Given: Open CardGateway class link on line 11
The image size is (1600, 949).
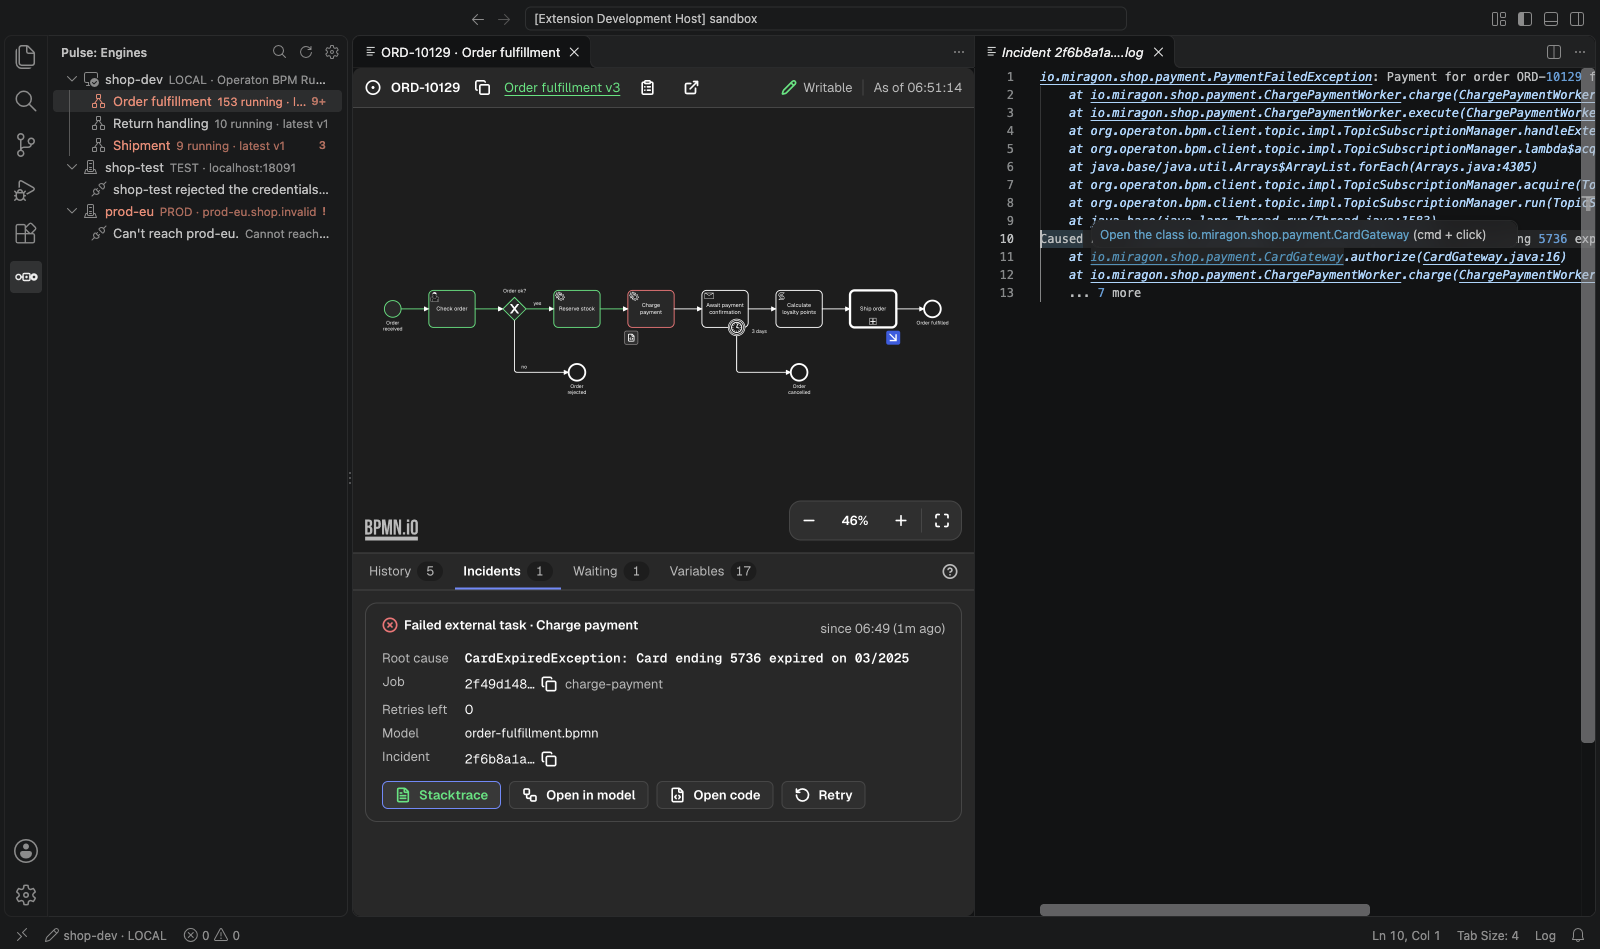Looking at the screenshot, I should (1217, 257).
